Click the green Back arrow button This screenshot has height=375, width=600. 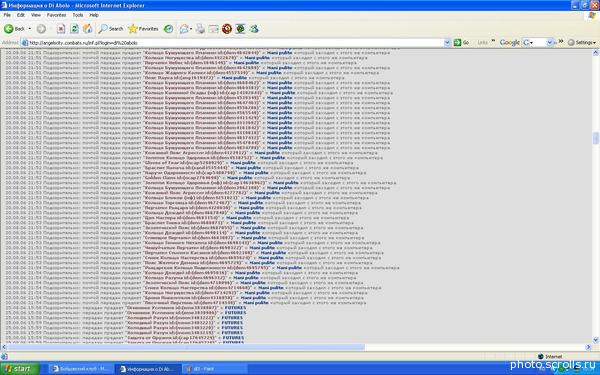coord(9,29)
